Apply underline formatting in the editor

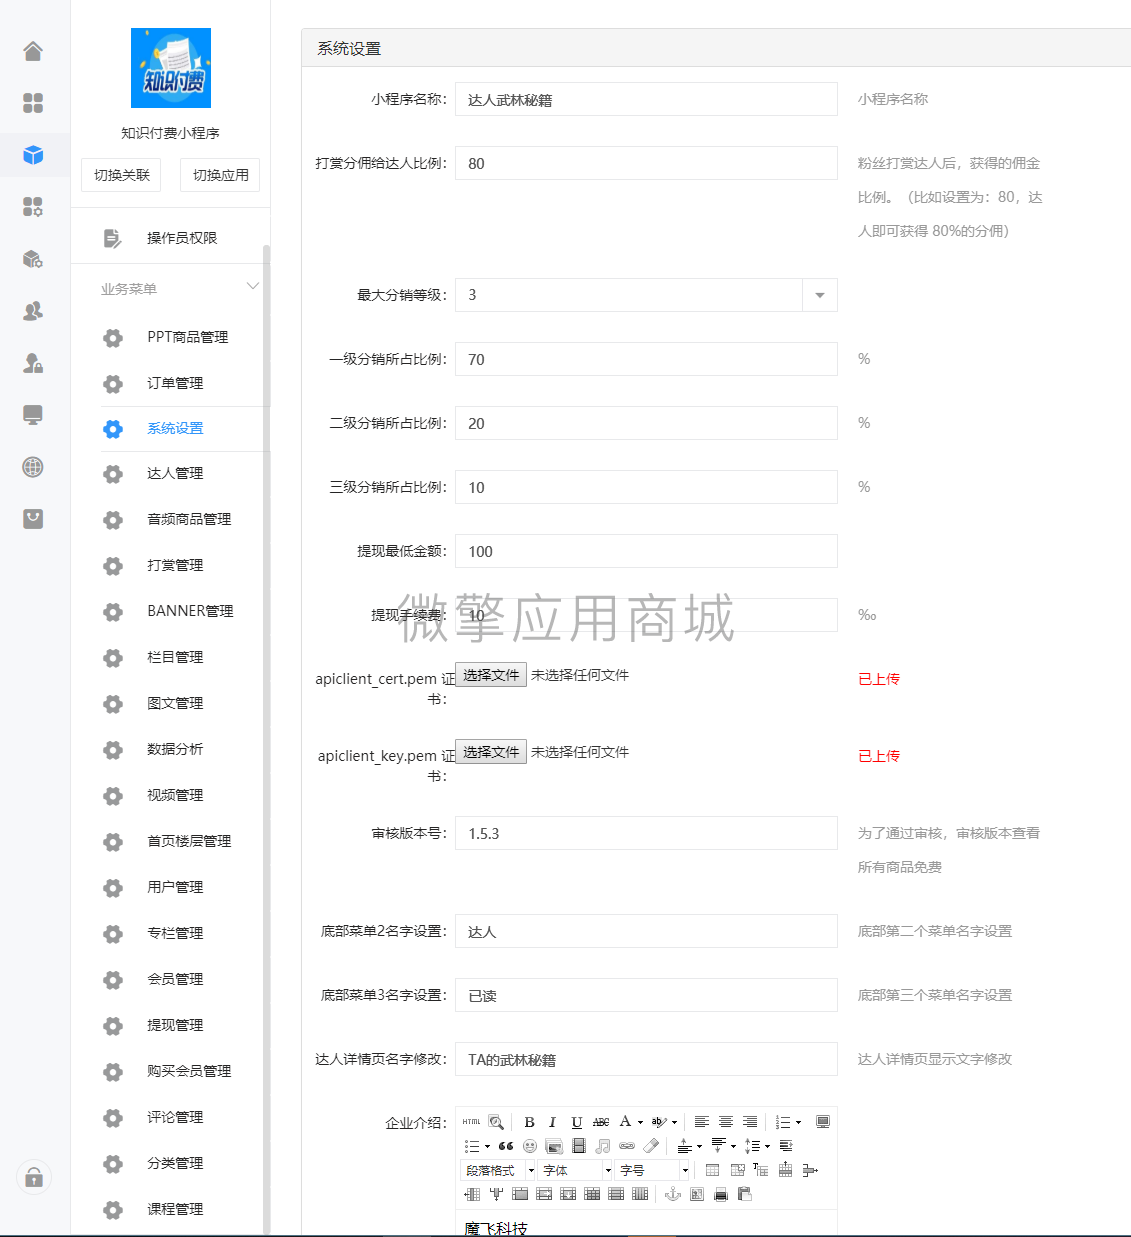coord(576,1122)
